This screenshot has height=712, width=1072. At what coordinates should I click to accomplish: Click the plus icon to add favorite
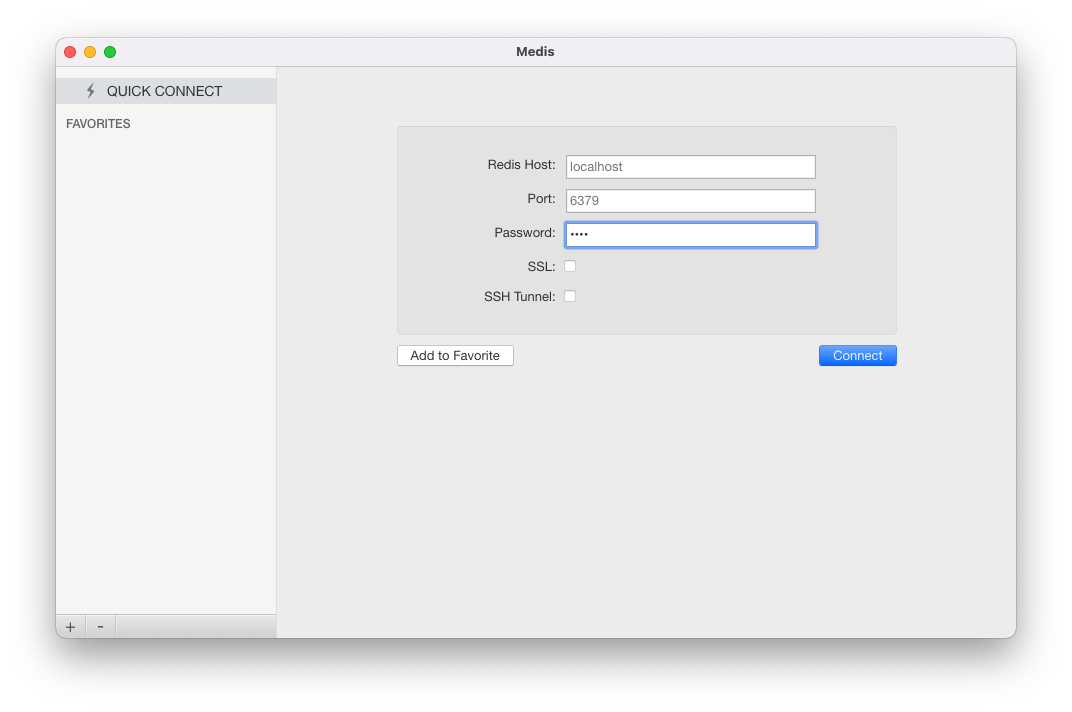70,627
